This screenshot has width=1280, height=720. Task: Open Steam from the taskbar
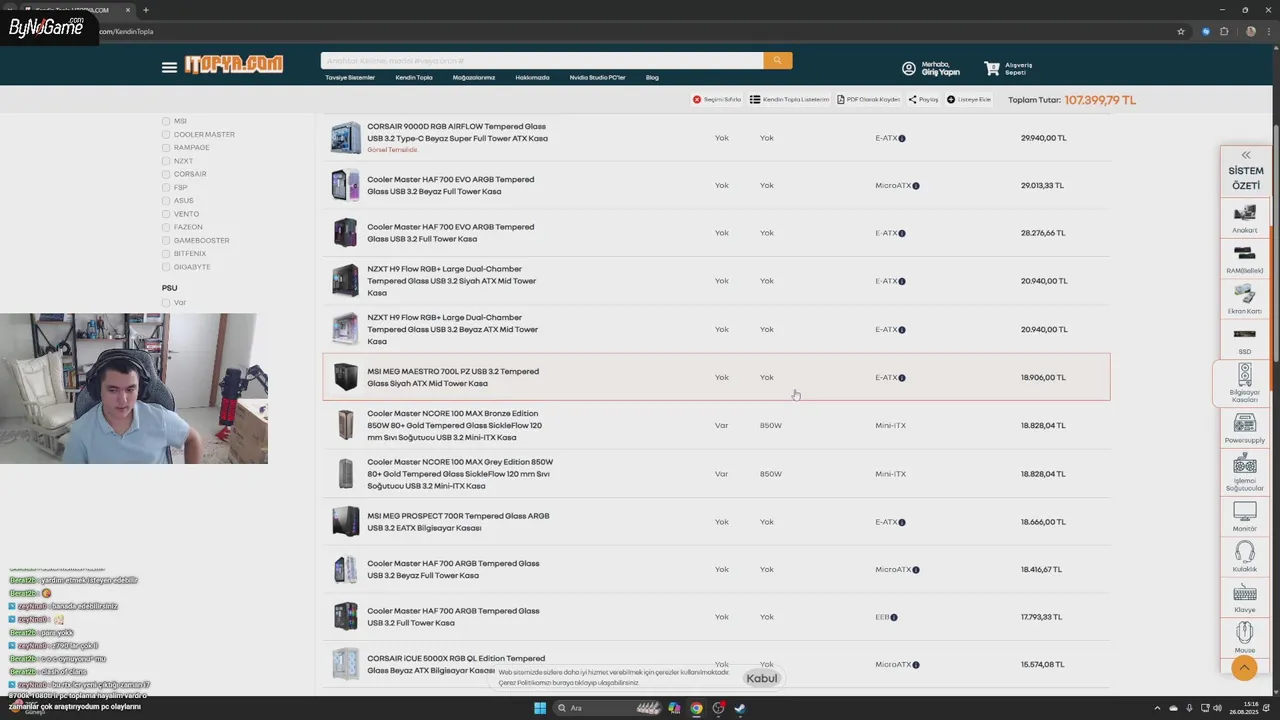coord(740,708)
